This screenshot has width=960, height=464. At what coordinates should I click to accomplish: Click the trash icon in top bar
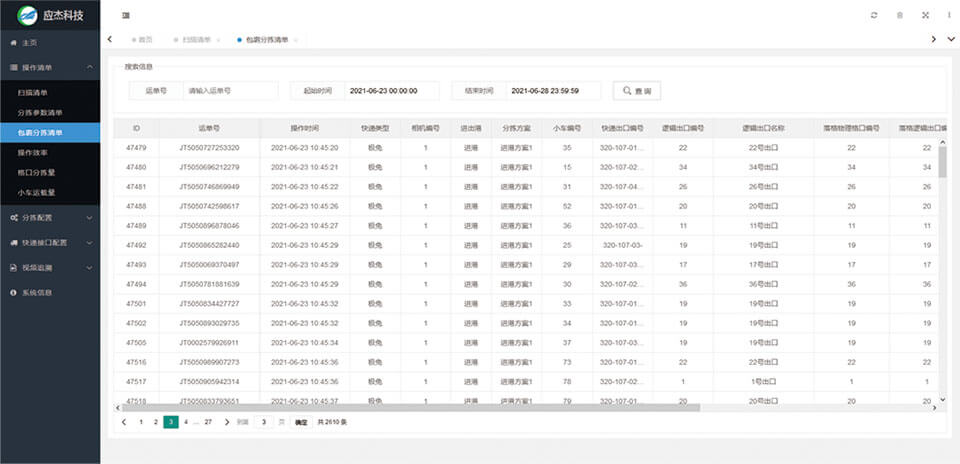(899, 16)
